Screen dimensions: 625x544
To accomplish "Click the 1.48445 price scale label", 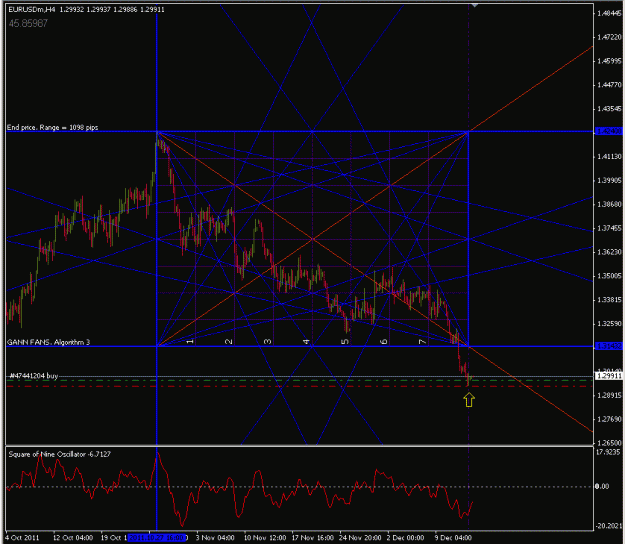I will click(609, 14).
